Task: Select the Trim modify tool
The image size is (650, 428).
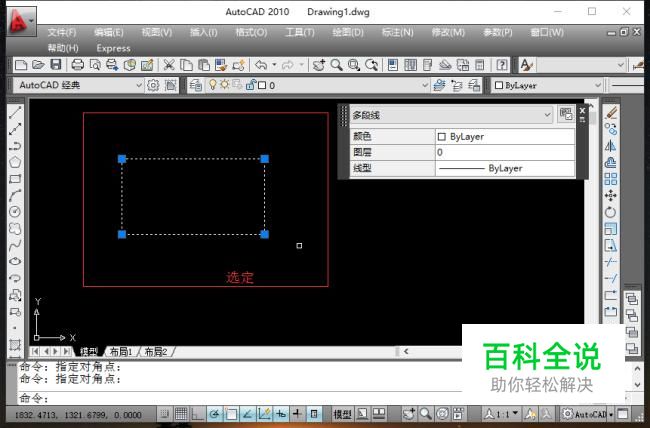Action: pos(611,262)
